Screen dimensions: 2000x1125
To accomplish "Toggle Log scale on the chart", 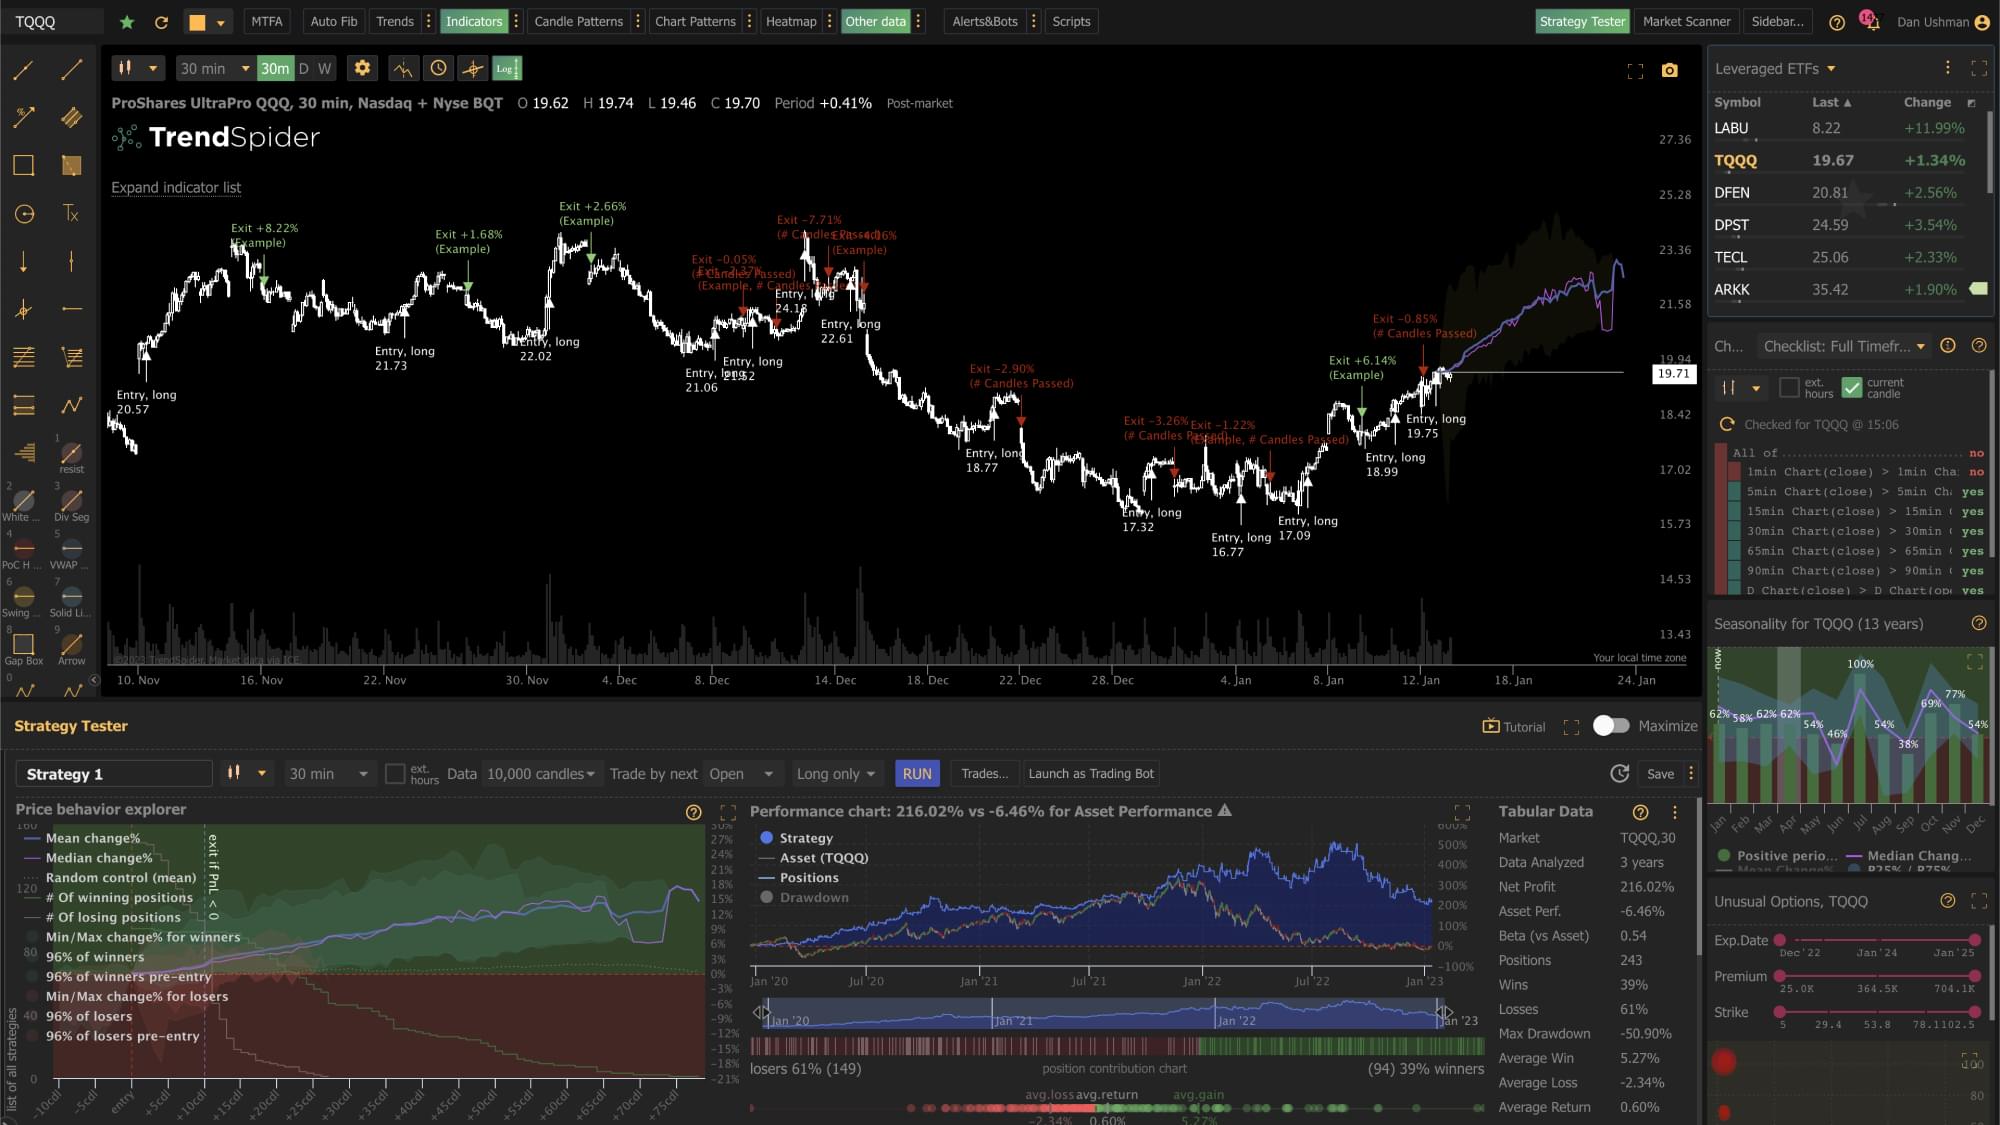I will click(x=507, y=68).
